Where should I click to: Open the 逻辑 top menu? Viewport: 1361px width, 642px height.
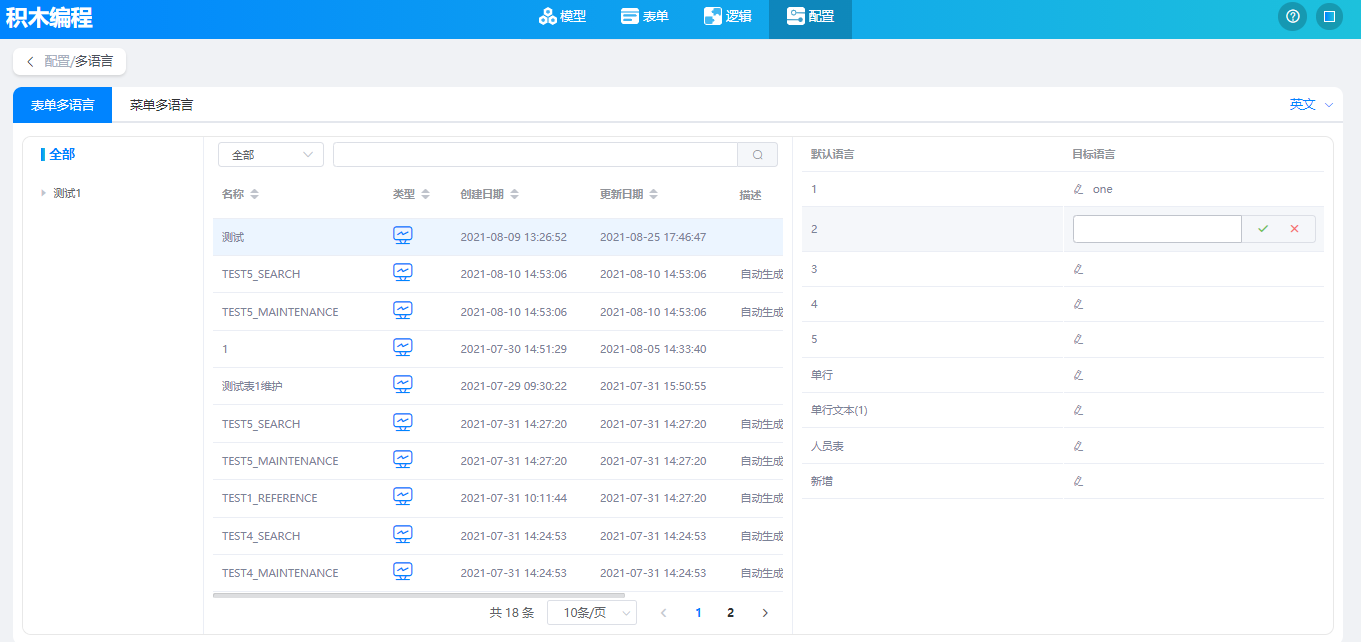tap(728, 16)
